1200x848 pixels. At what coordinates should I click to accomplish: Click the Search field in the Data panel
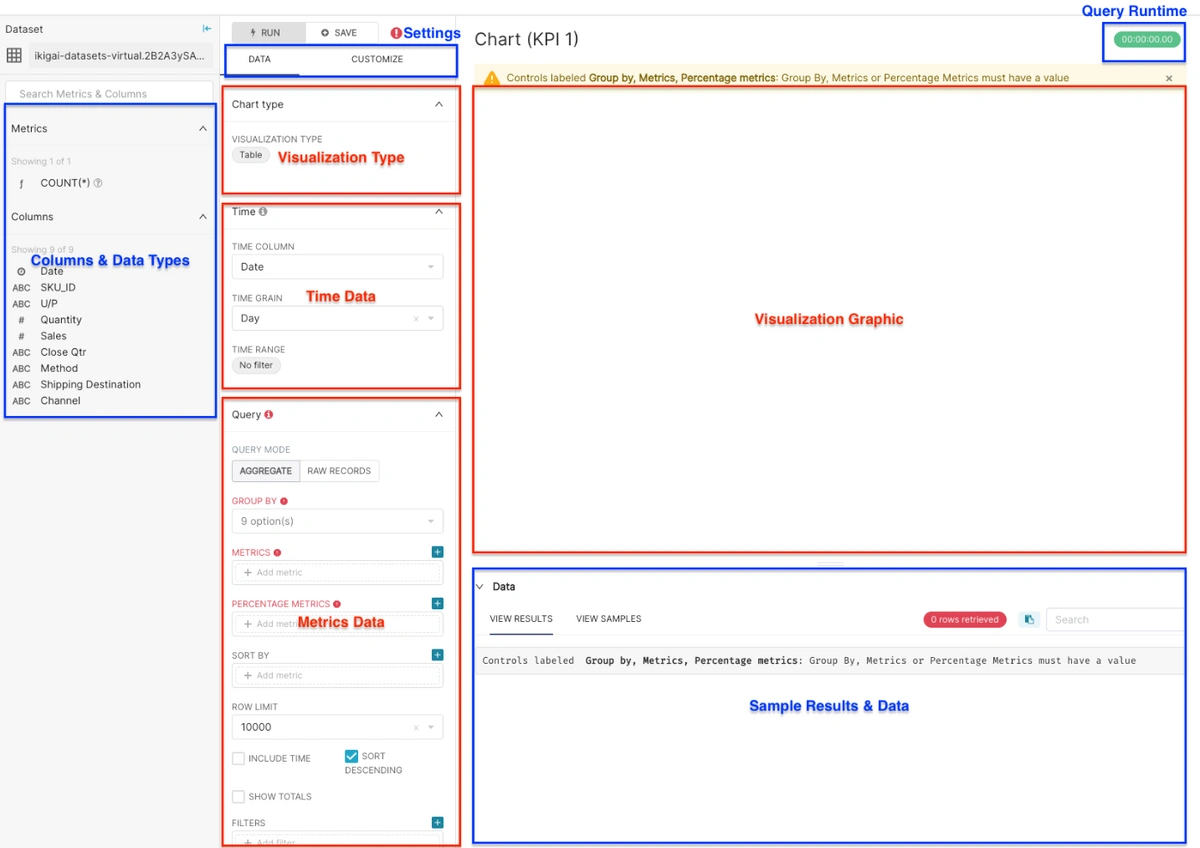point(1115,620)
